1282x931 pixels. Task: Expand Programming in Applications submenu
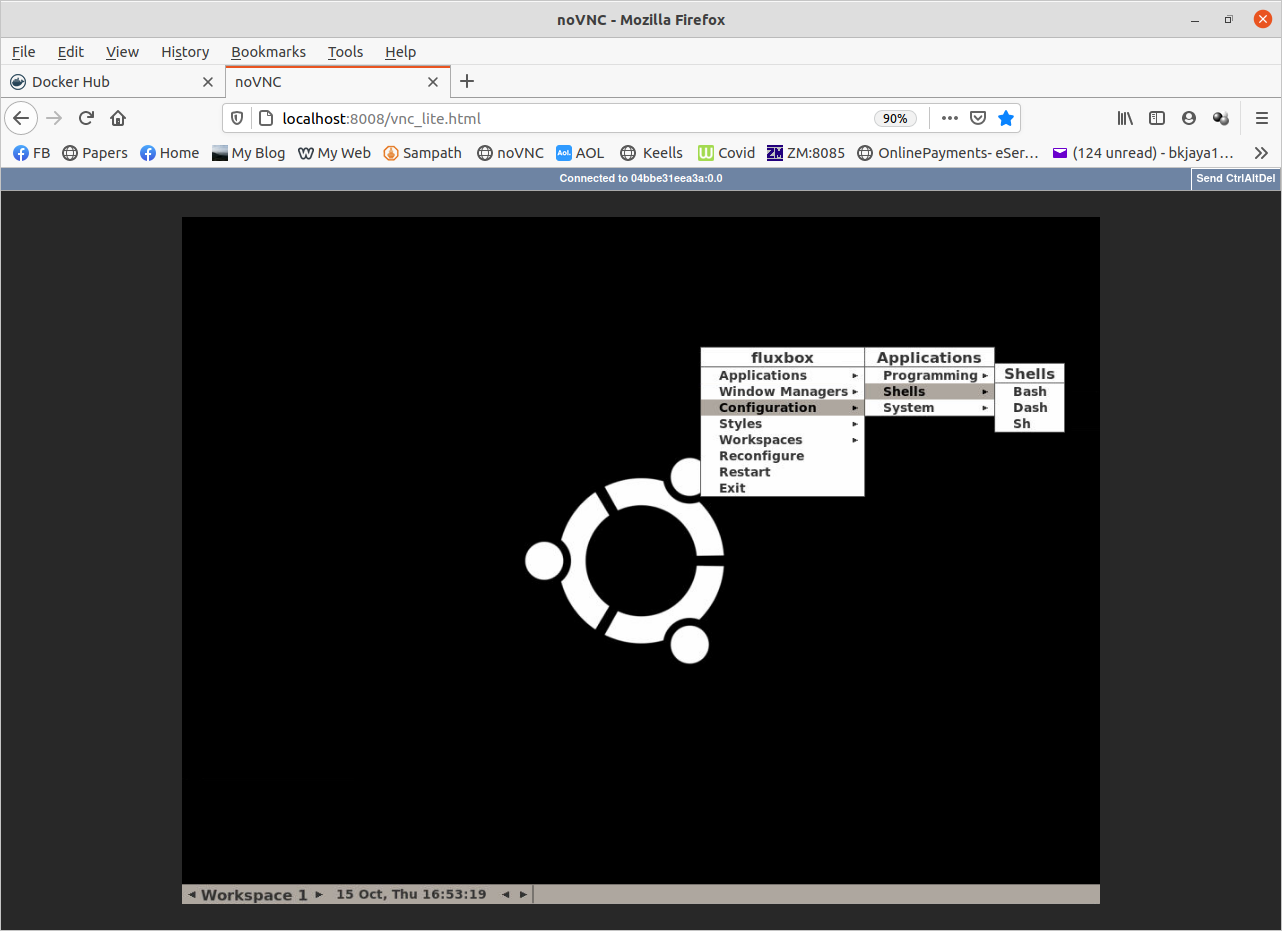pyautogui.click(x=929, y=376)
